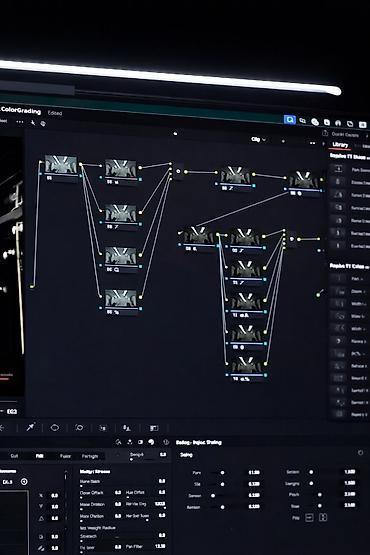This screenshot has height=555, width=370.
Task: Click the round filled icon left of the Sizing panel title
Action: pos(151,442)
